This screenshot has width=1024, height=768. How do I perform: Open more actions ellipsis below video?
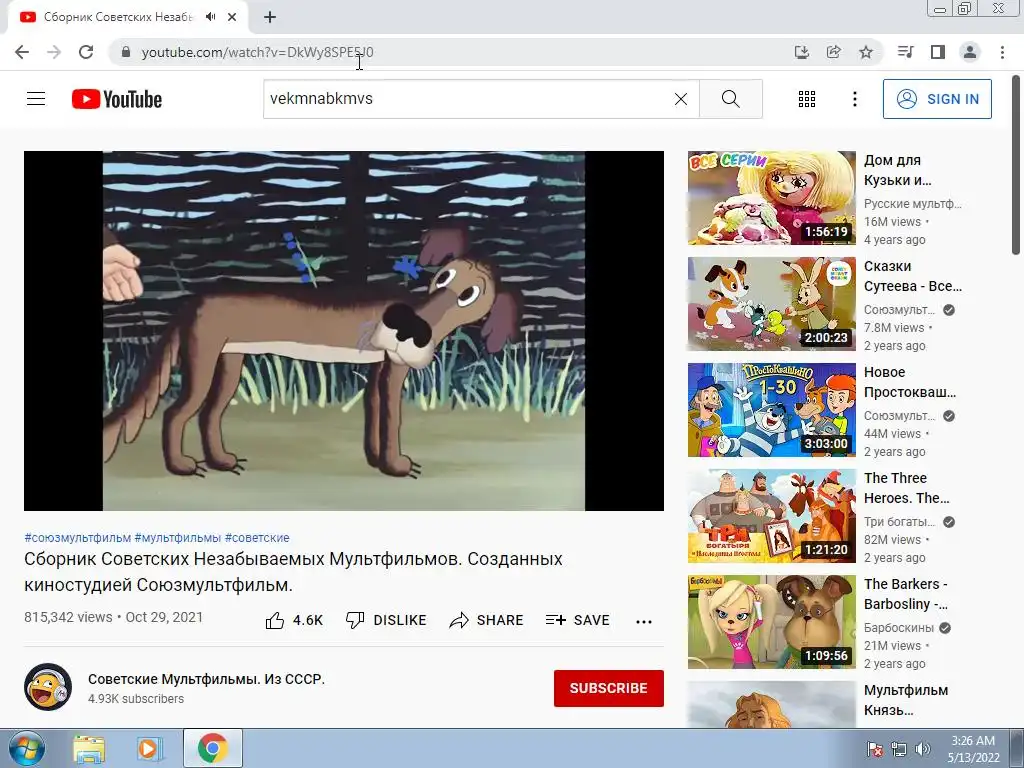pyautogui.click(x=644, y=621)
